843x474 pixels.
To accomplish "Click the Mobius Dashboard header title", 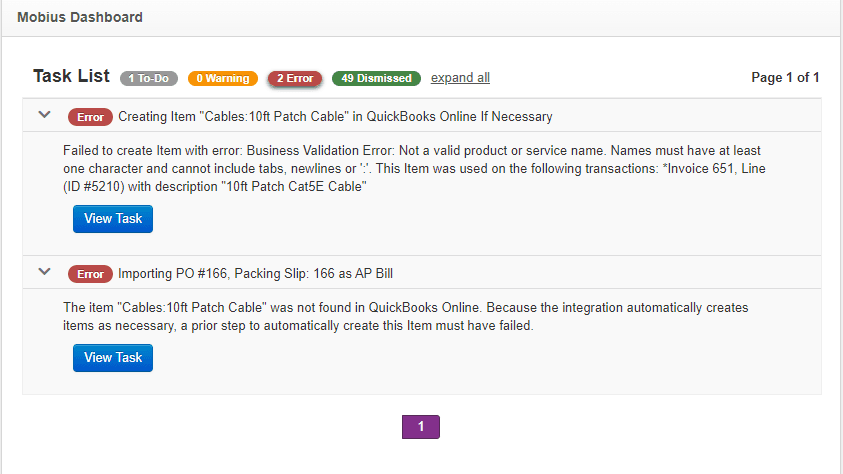I will point(80,17).
